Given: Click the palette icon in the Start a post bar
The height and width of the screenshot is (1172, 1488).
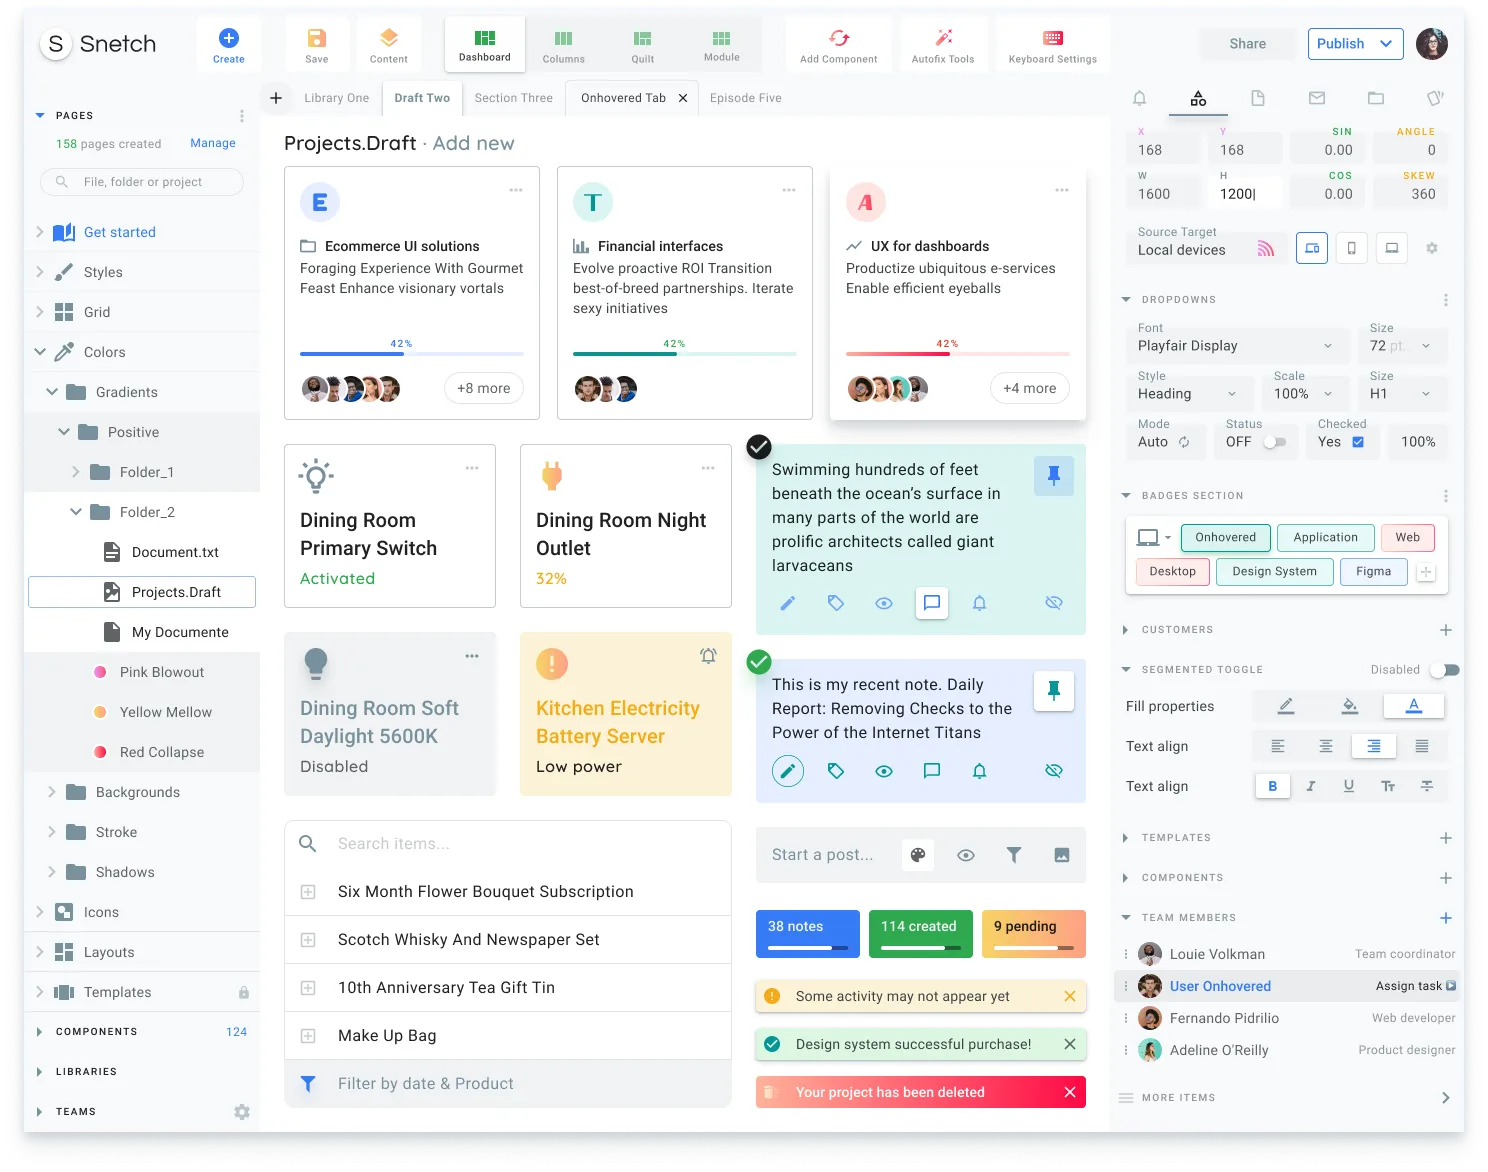Looking at the screenshot, I should 918,855.
